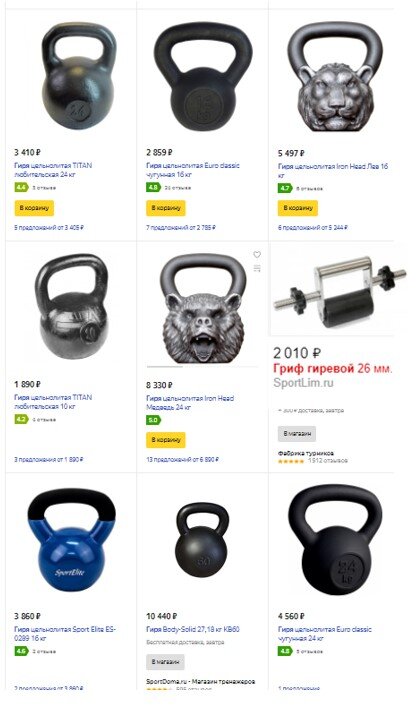The image size is (417, 710).
Task: Add Euro classic 16 кг kettlebell to cart
Action: coord(166,208)
